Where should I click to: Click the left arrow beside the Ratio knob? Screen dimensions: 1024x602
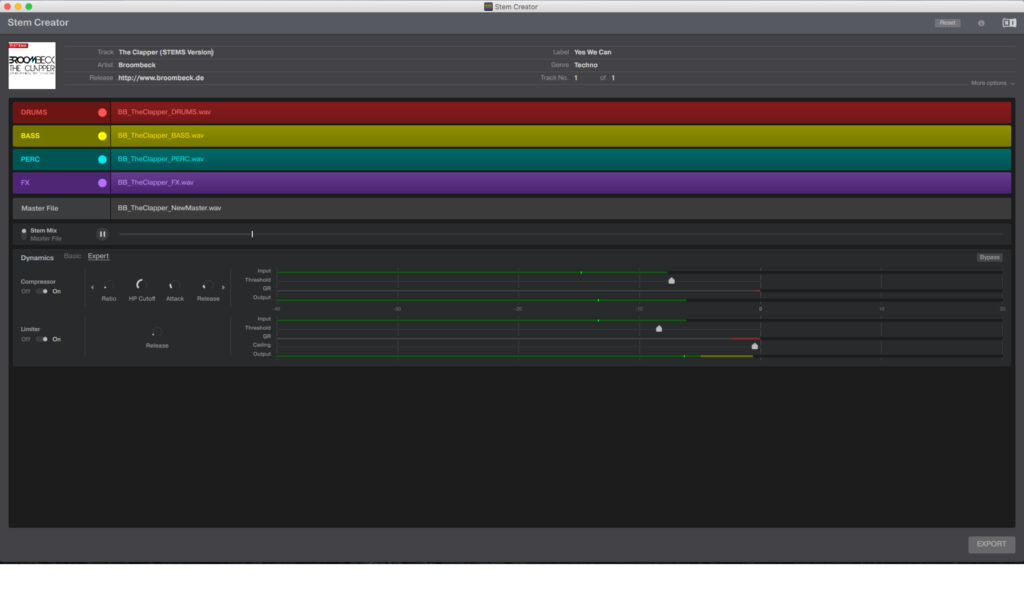click(x=92, y=287)
